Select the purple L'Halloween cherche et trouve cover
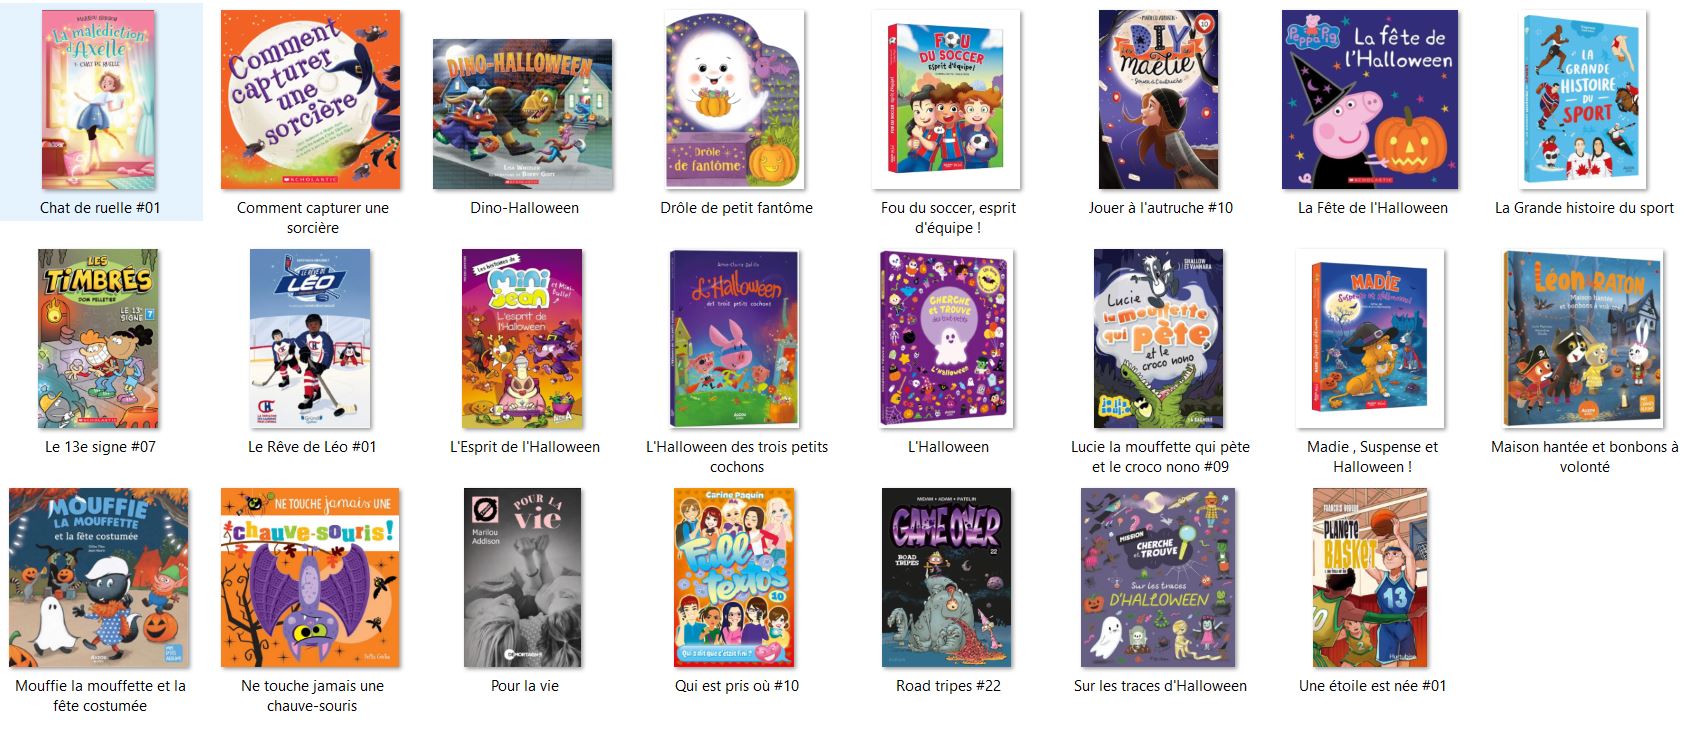Screen dimensions: 1690x754 946,338
